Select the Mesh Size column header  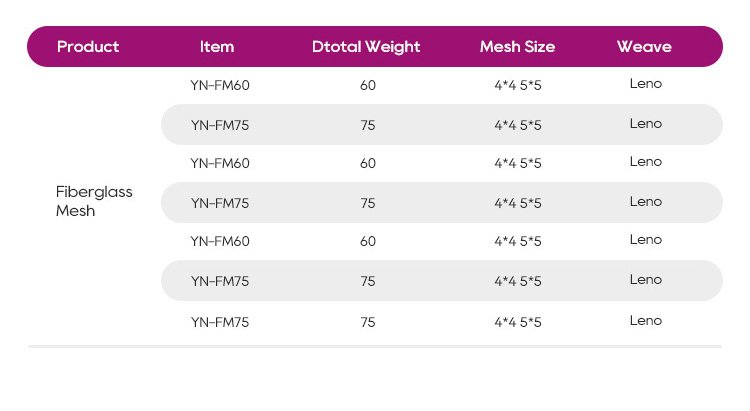[517, 47]
